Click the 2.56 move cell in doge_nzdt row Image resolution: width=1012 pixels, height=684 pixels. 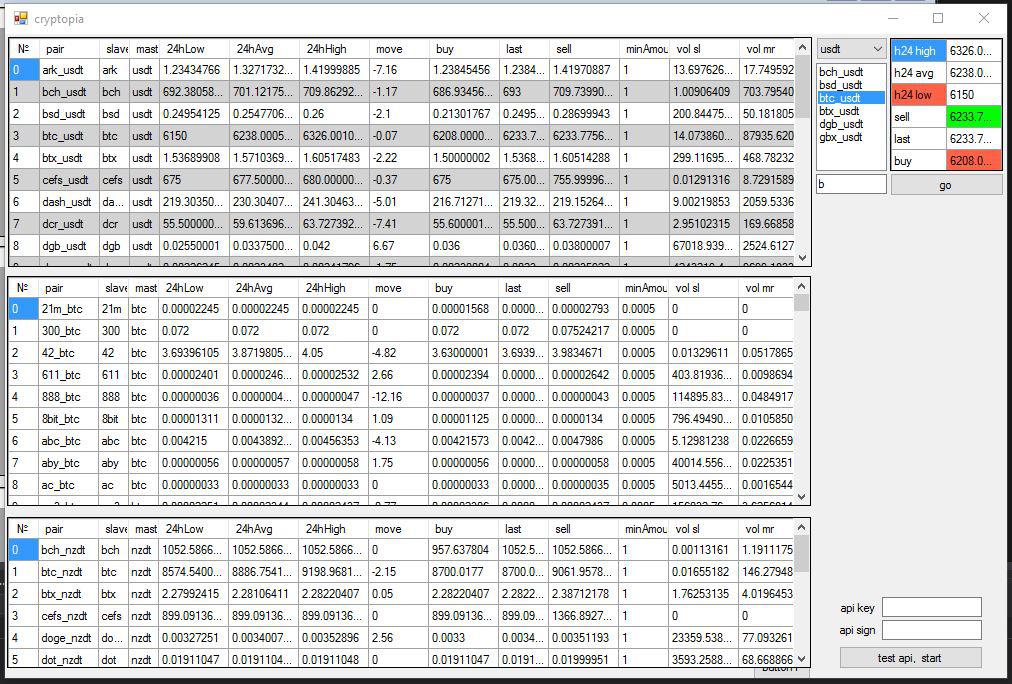[398, 638]
